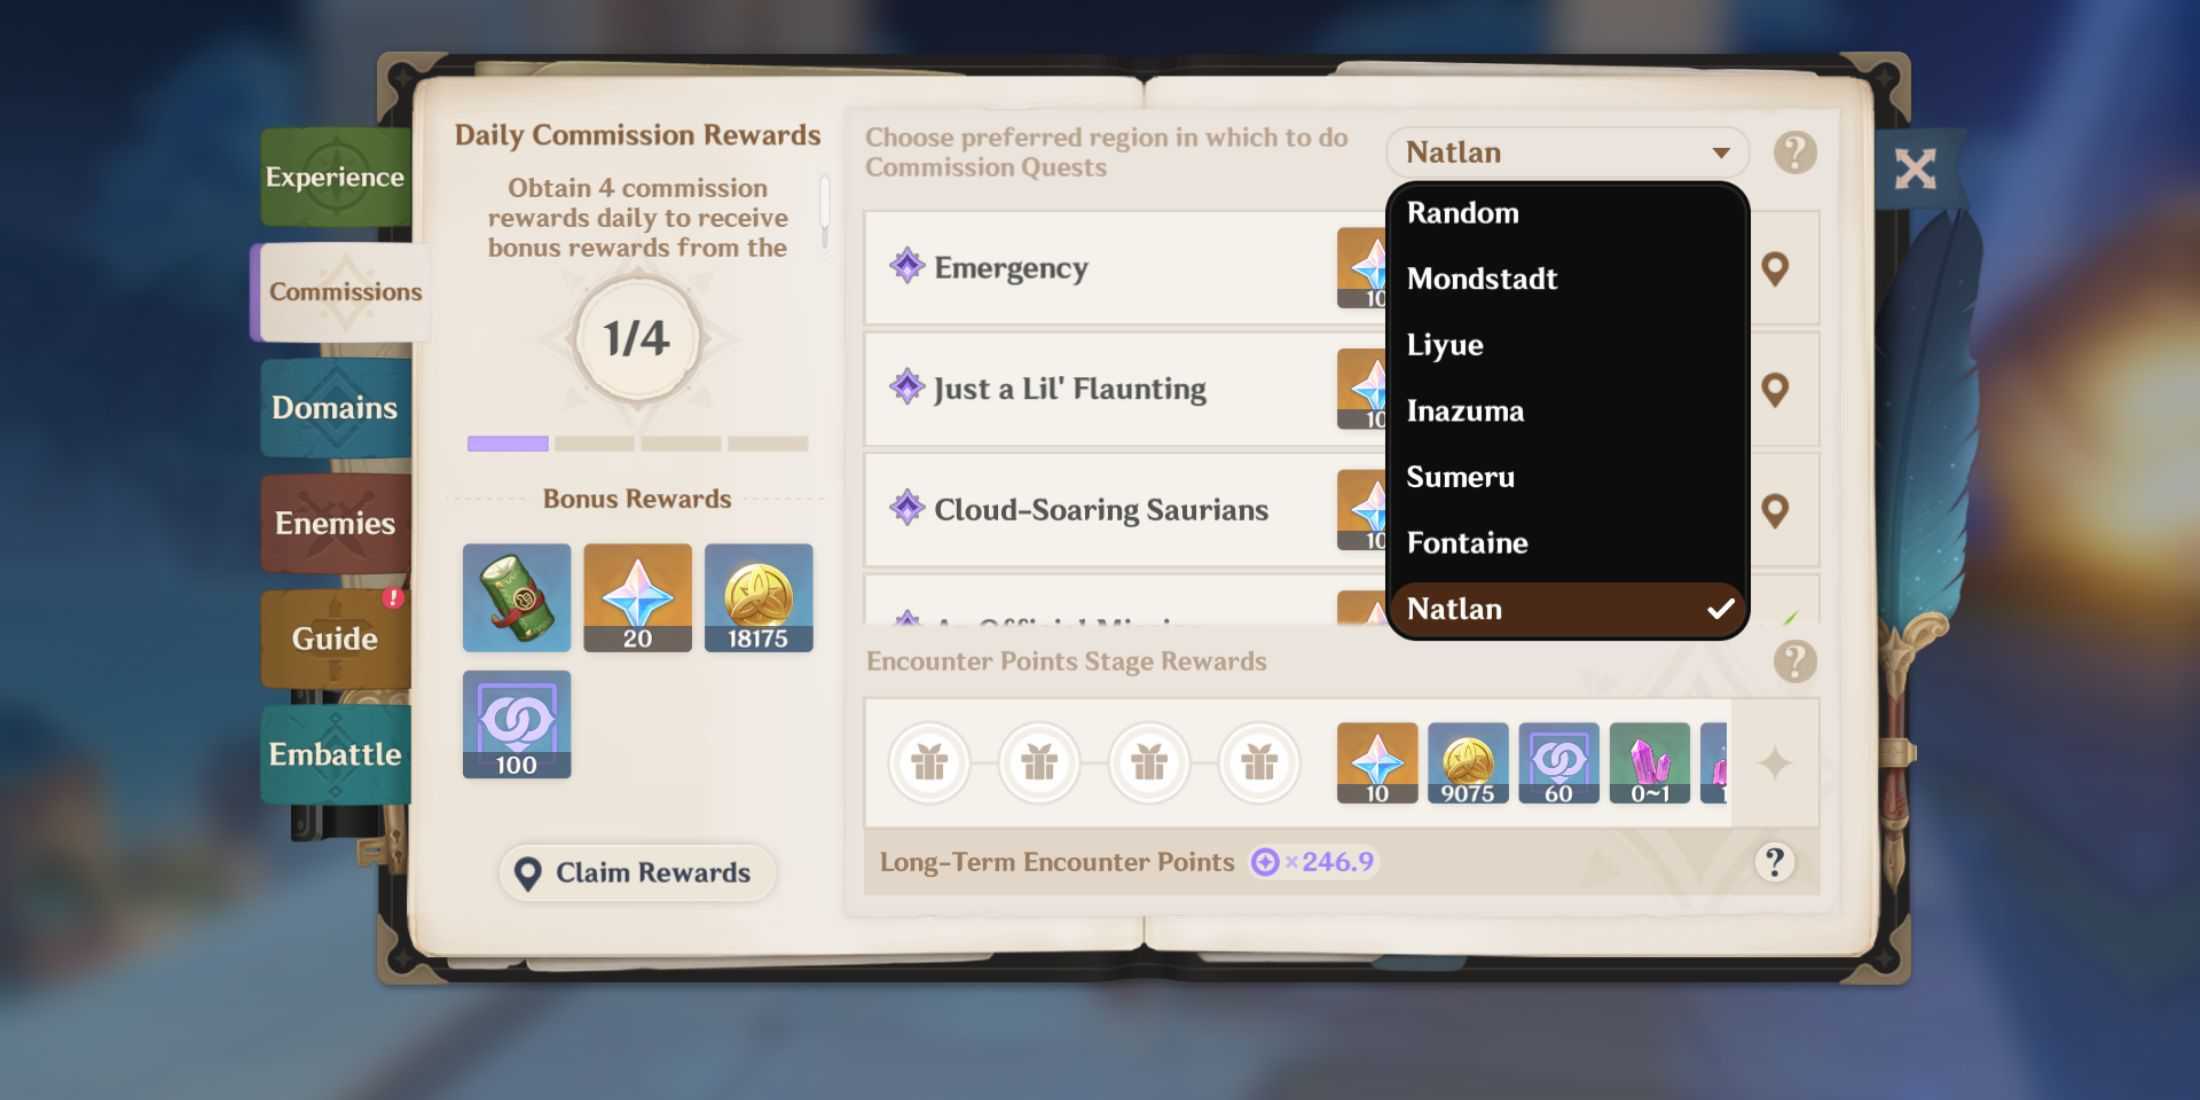Expand the commission region selector

1564,152
